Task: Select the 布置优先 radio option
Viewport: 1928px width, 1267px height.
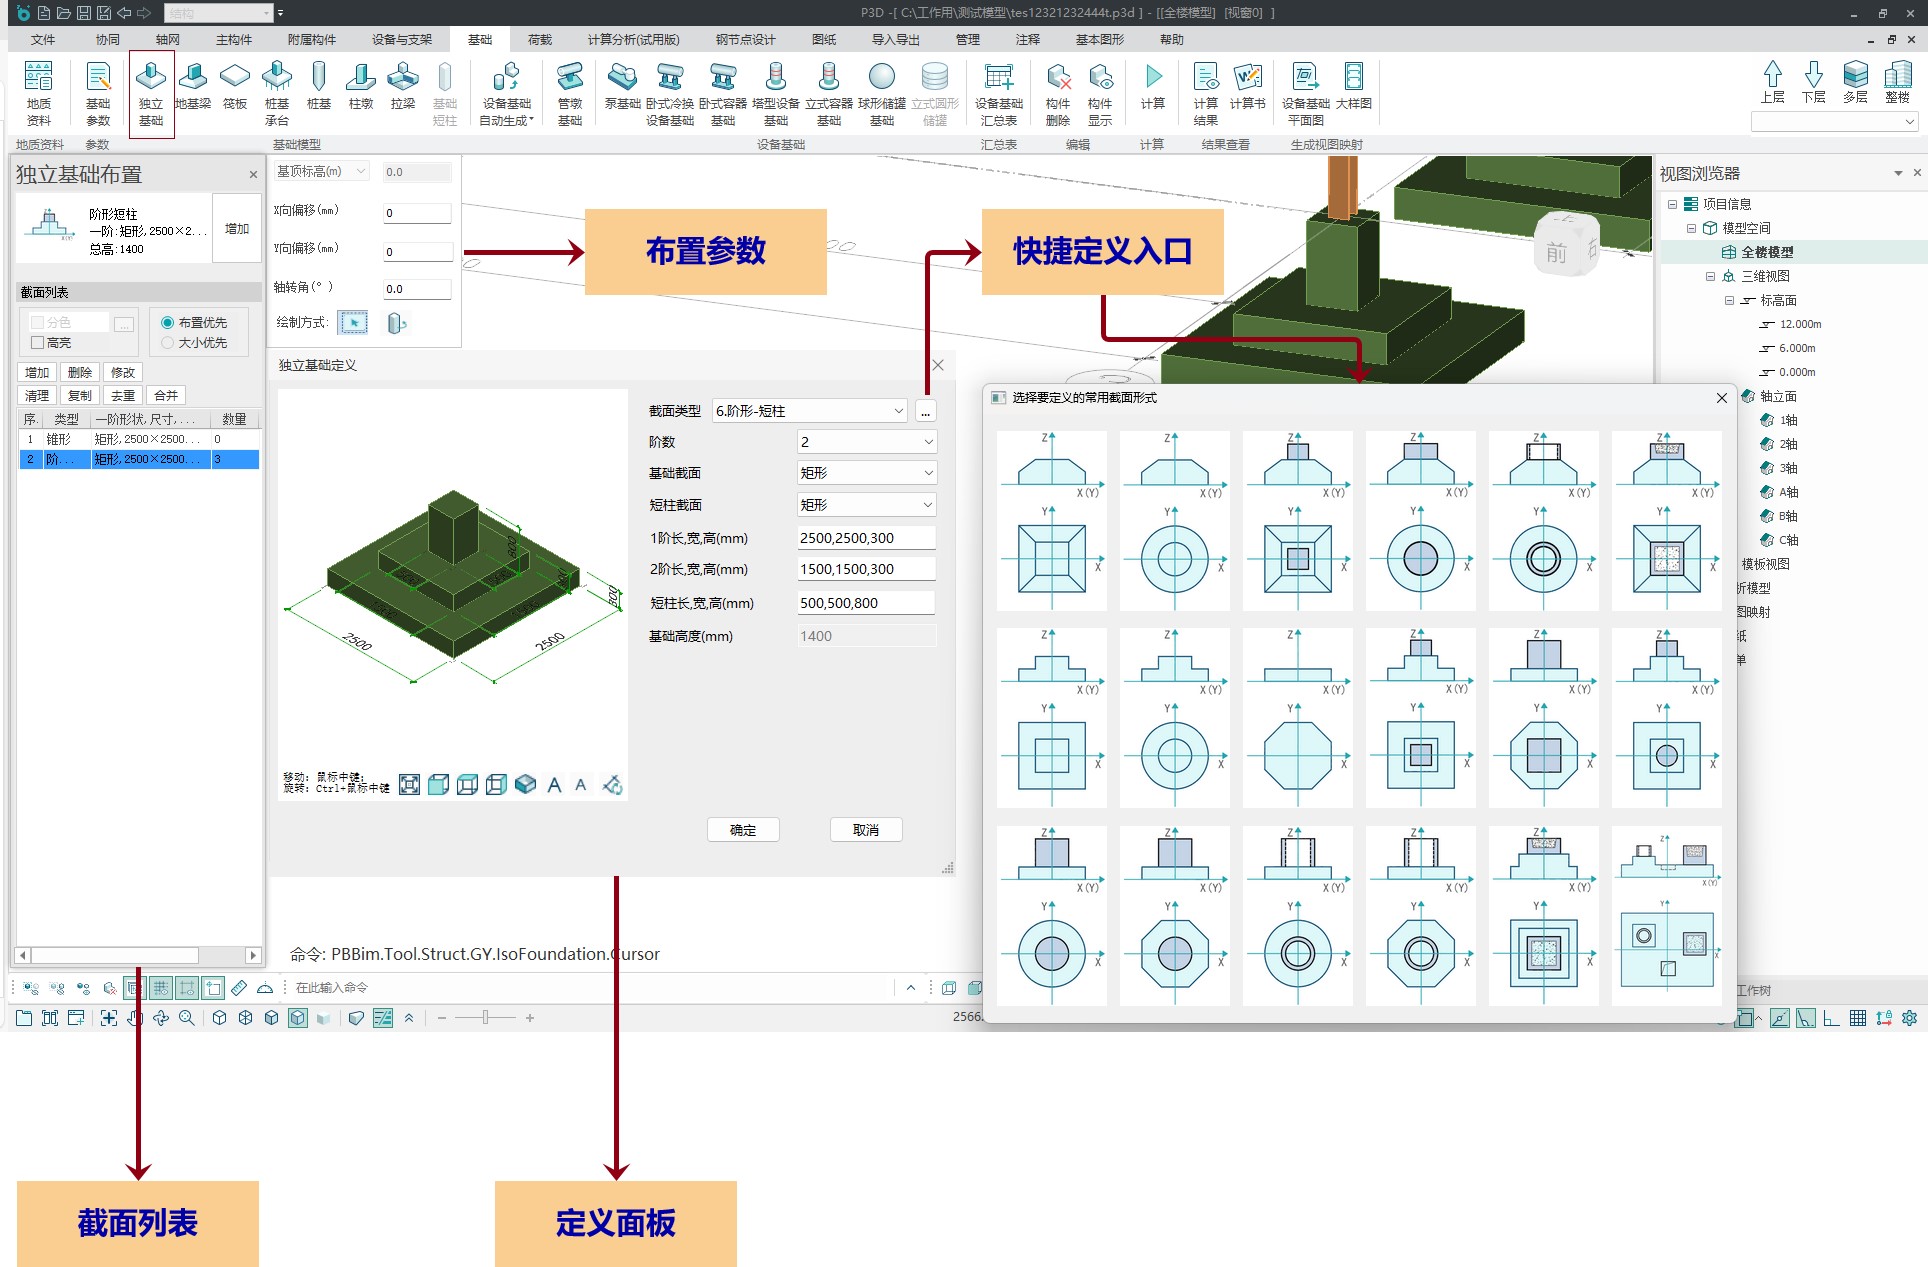Action: [x=168, y=323]
